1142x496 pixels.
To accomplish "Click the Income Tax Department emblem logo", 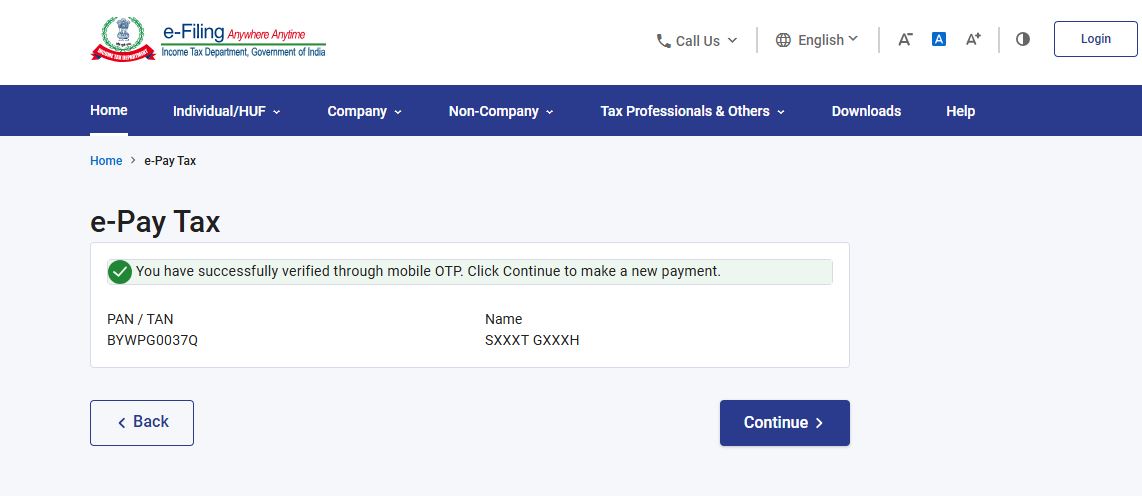I will (123, 39).
